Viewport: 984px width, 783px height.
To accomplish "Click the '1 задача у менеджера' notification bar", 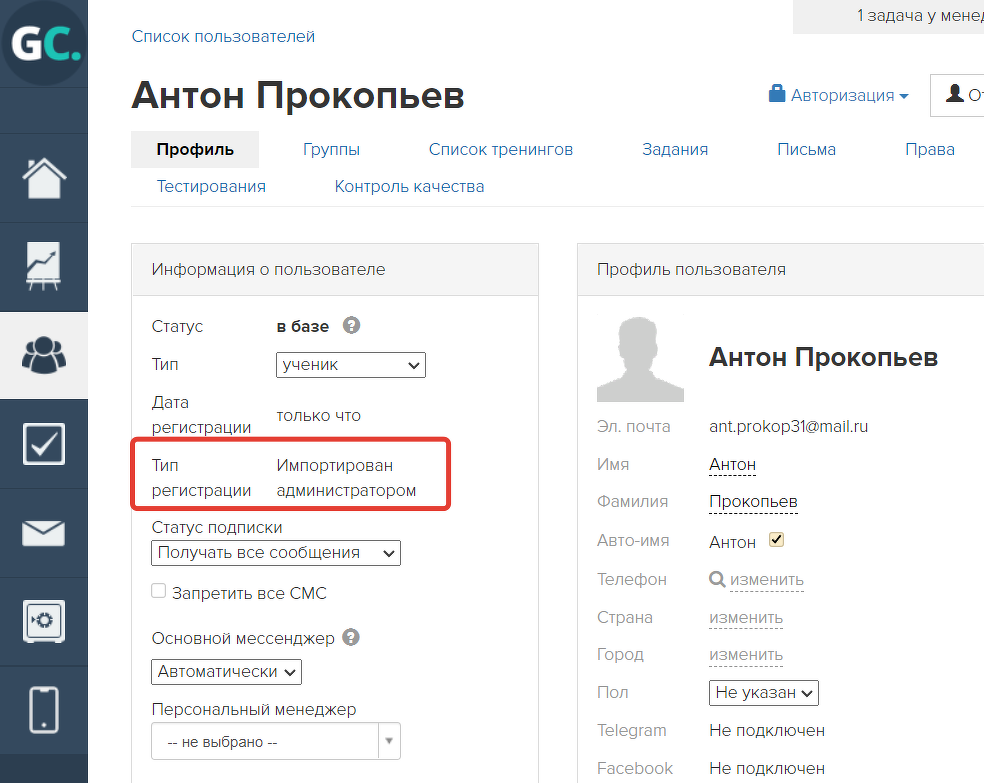I will click(889, 16).
